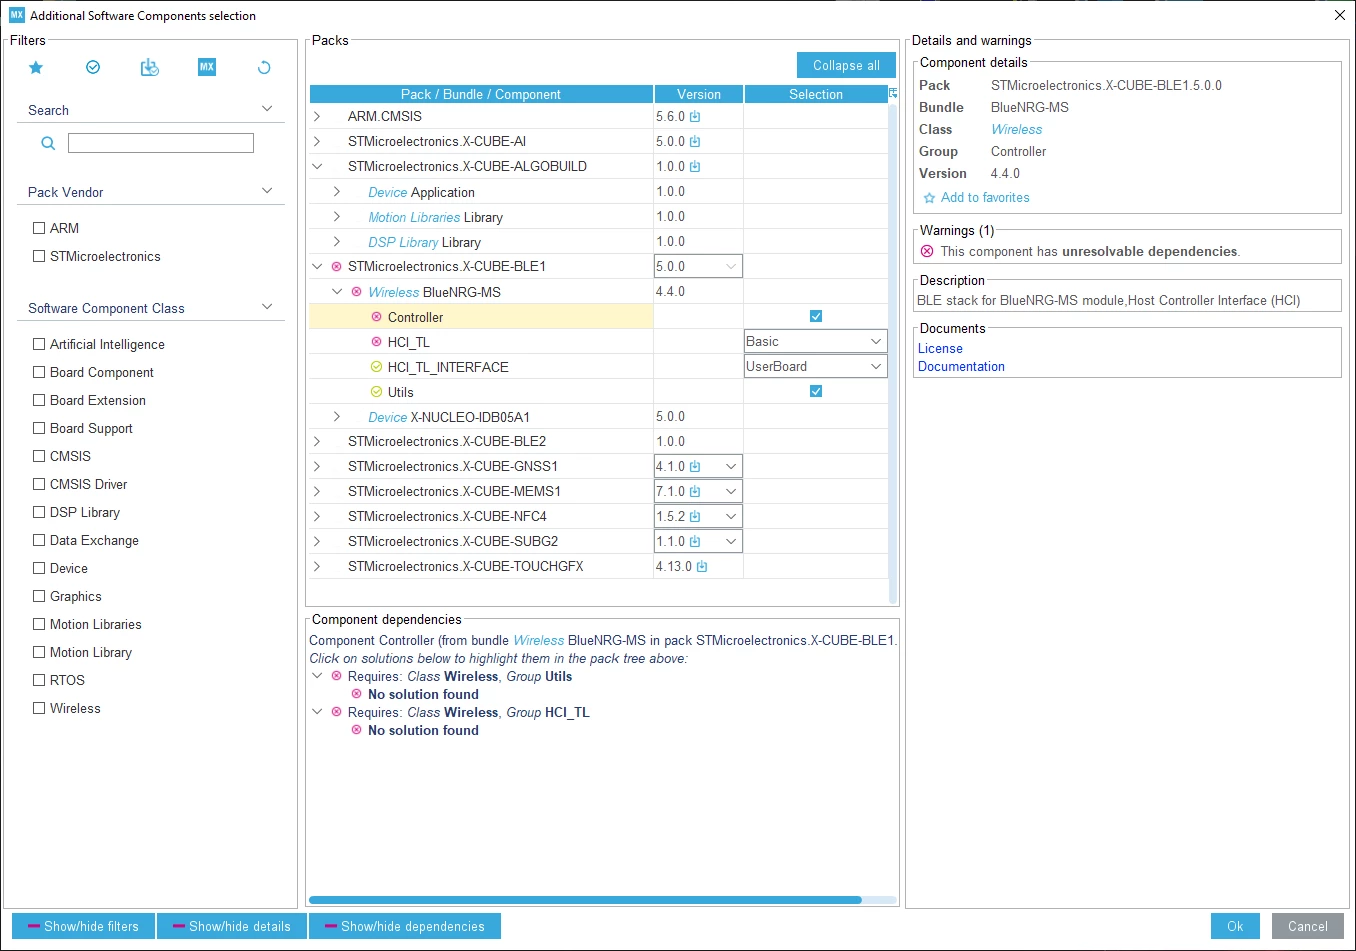
Task: Click the star icon for Add to favorites
Action: click(929, 198)
